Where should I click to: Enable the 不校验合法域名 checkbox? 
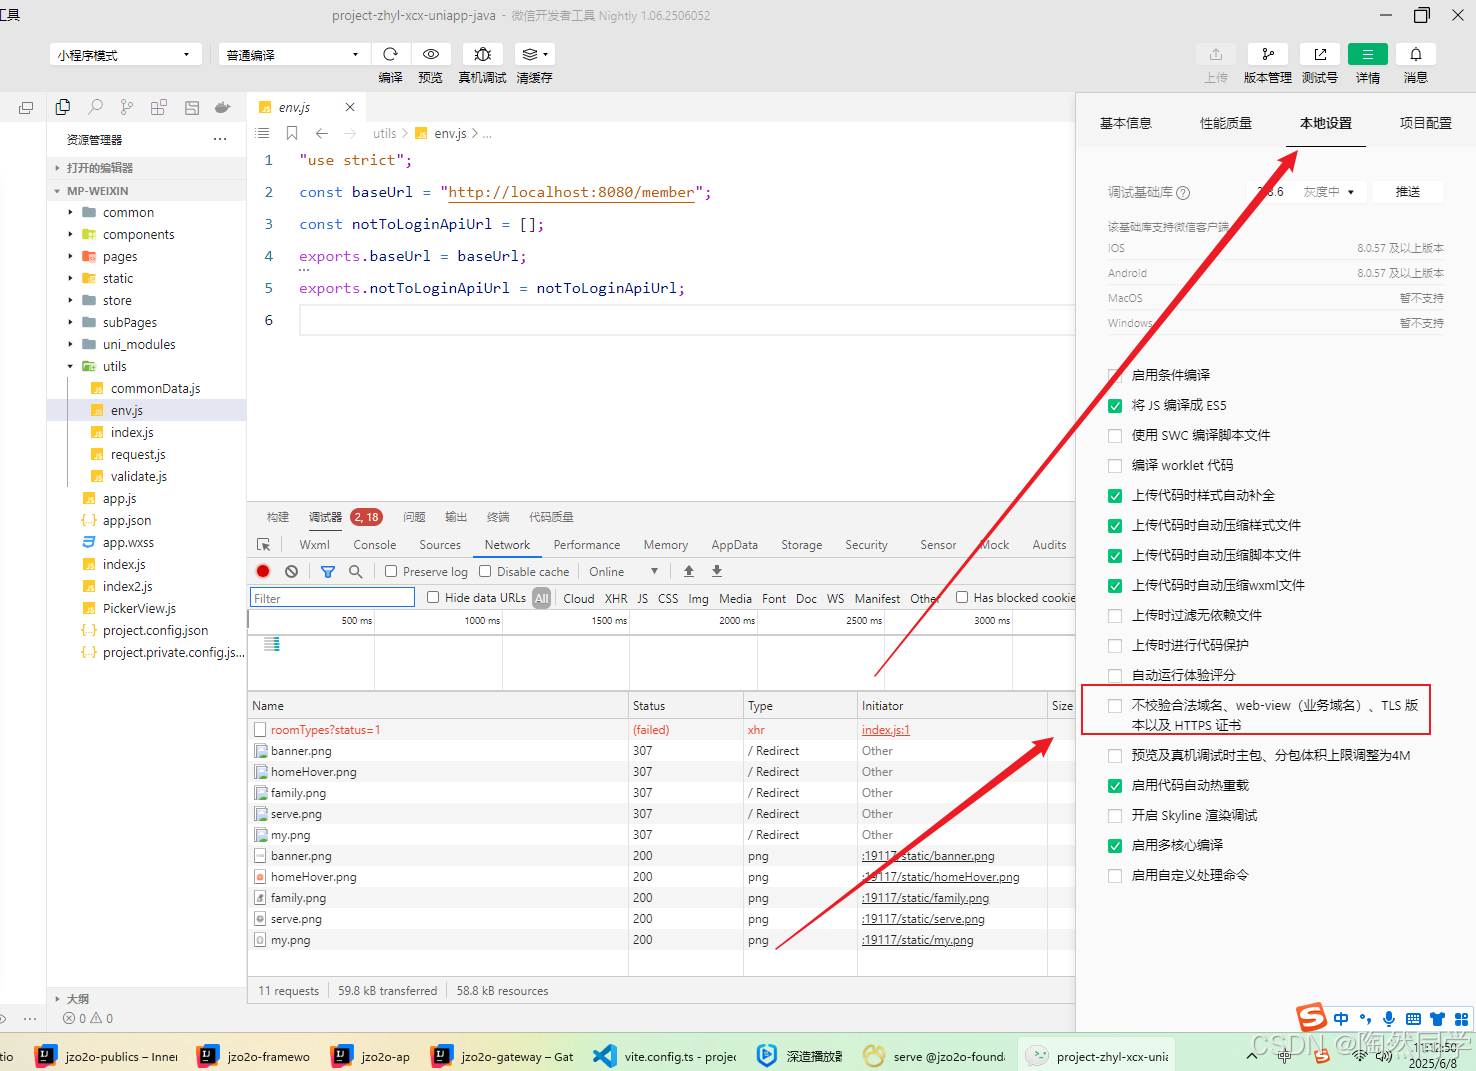(1115, 704)
